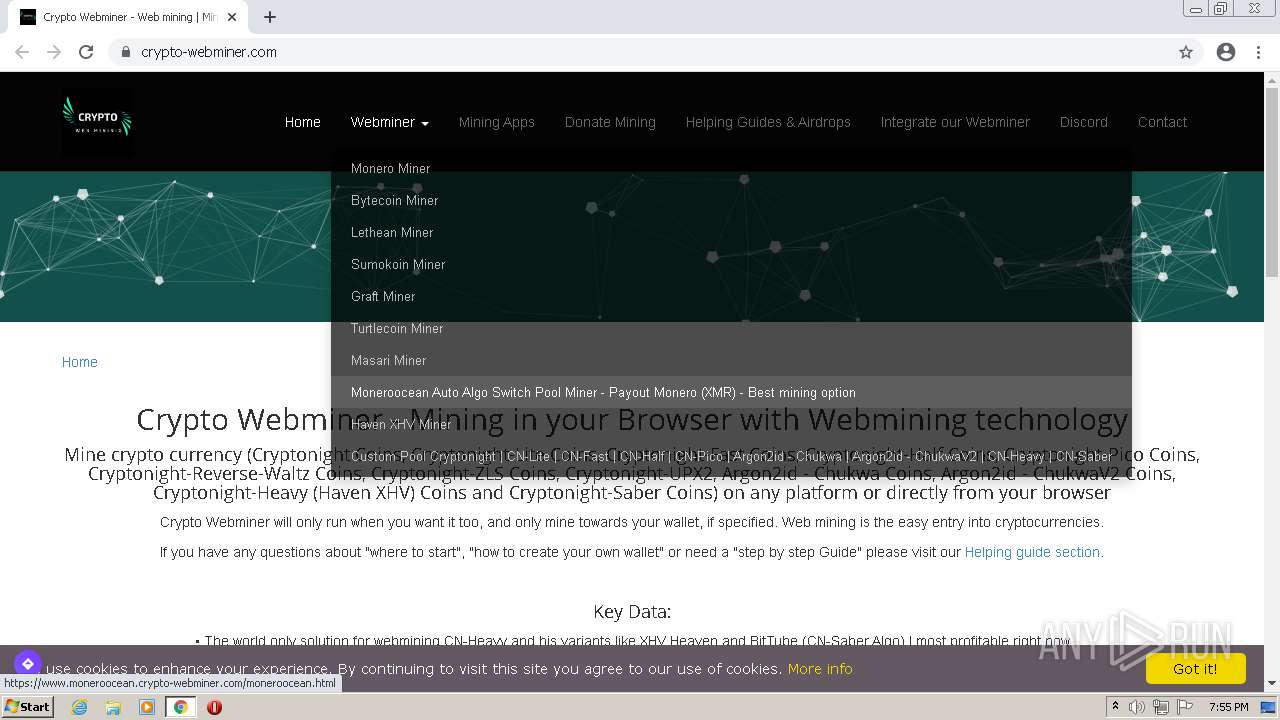
Task: Open the file explorer taskbar icon
Action: [113, 707]
